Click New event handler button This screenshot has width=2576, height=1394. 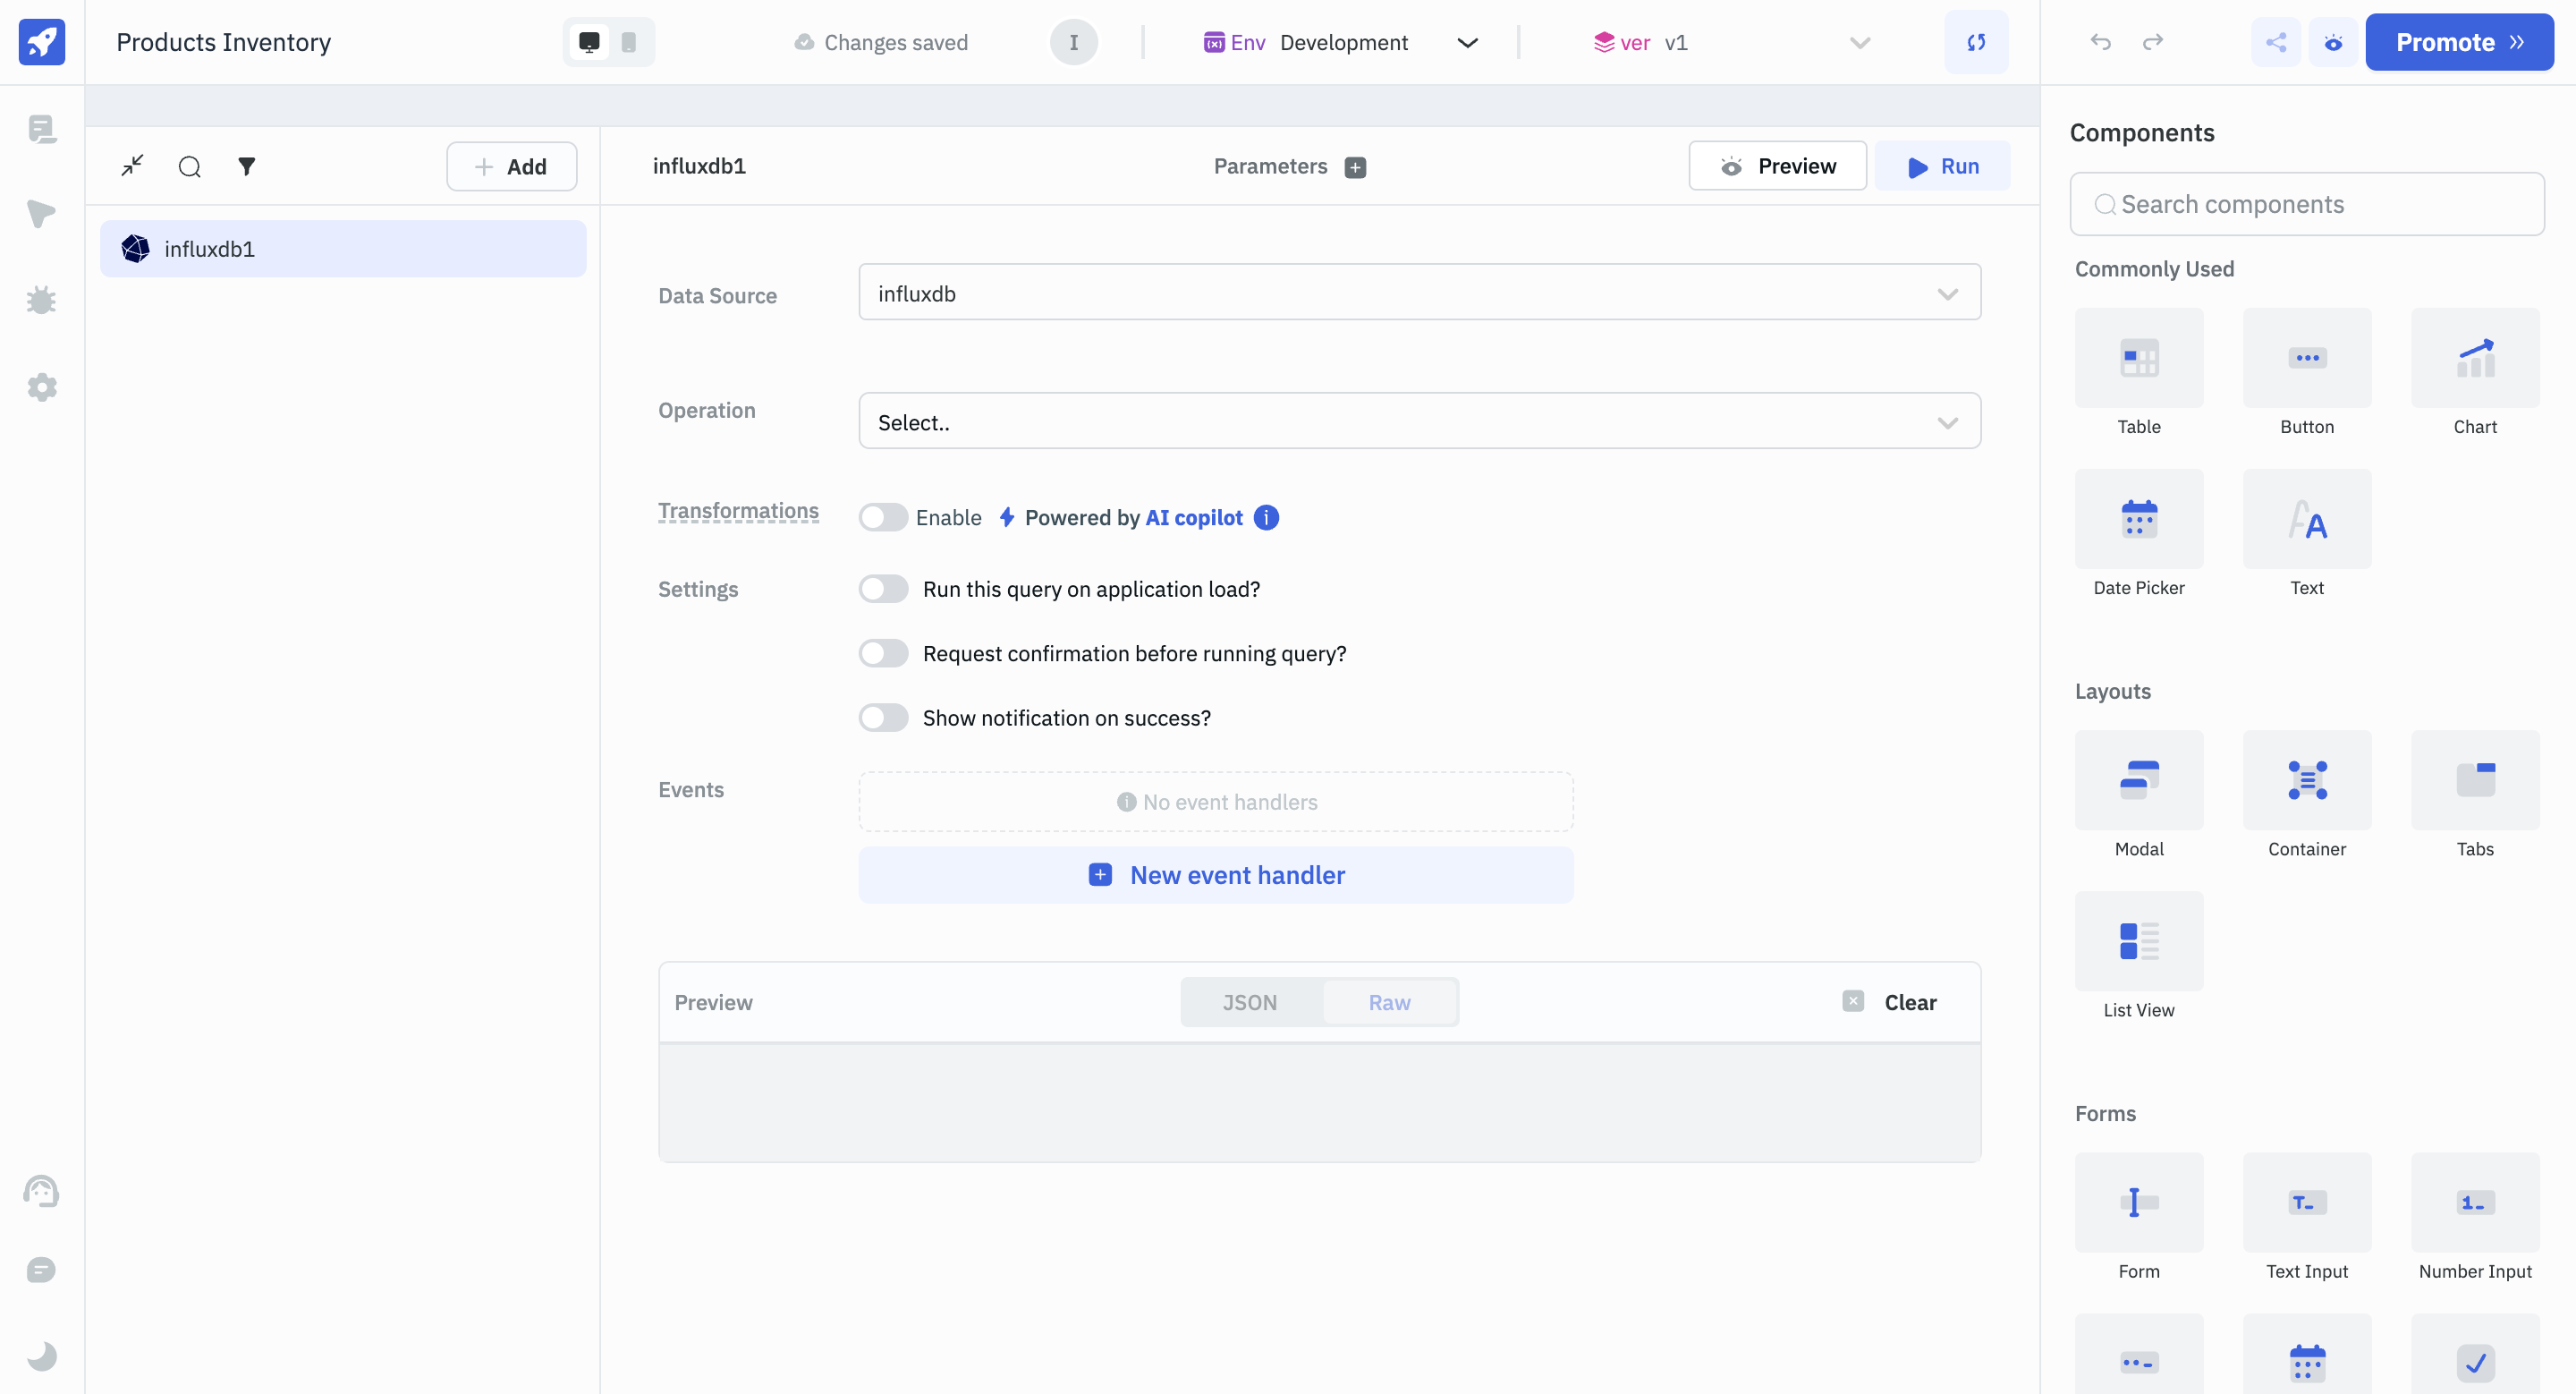[1215, 875]
